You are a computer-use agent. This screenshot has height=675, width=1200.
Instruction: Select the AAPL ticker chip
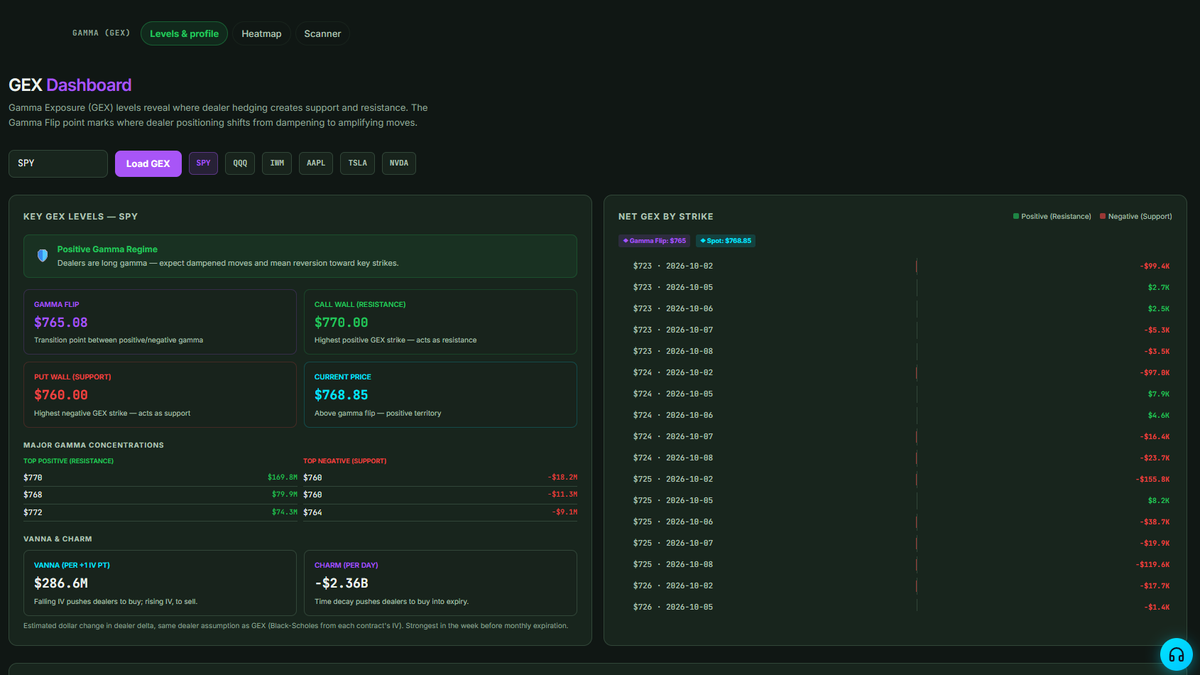pos(316,163)
